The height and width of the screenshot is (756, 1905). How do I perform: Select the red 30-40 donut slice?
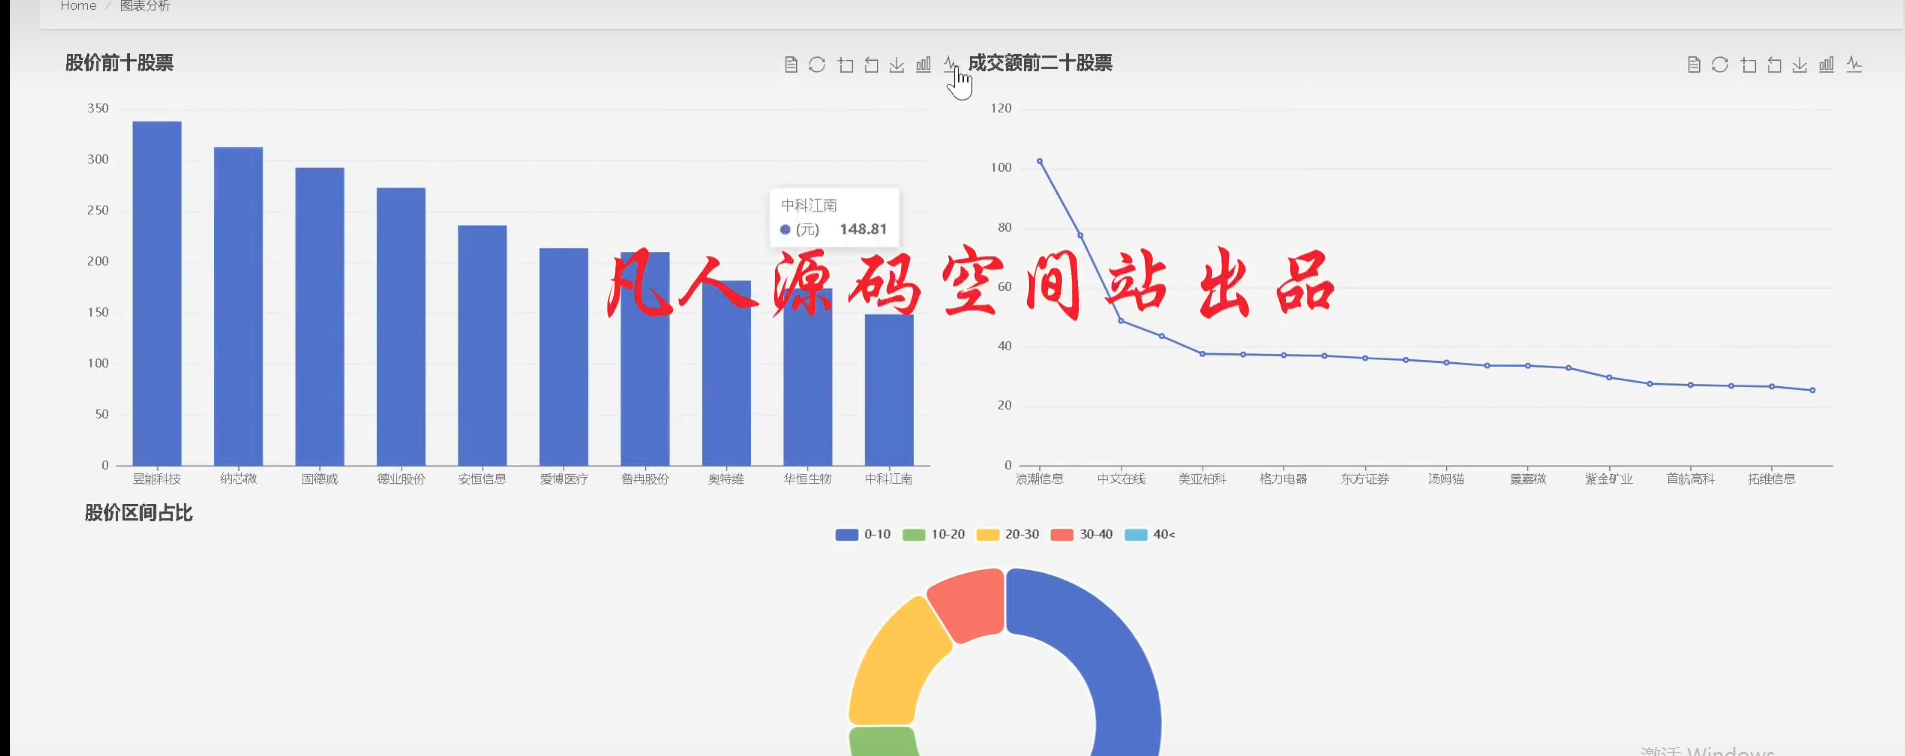970,603
